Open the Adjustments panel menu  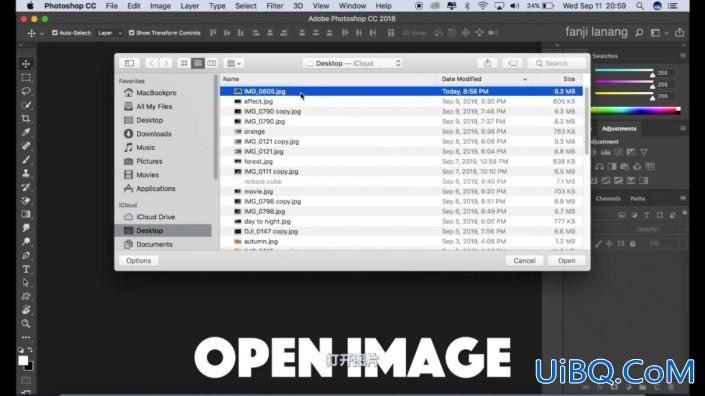click(683, 128)
